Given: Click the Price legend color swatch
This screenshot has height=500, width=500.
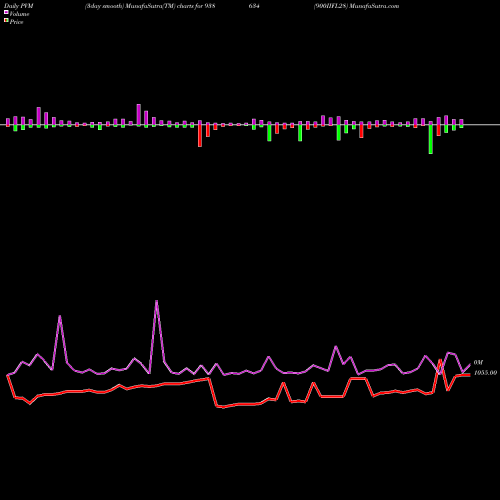Looking at the screenshot, I should (6, 21).
